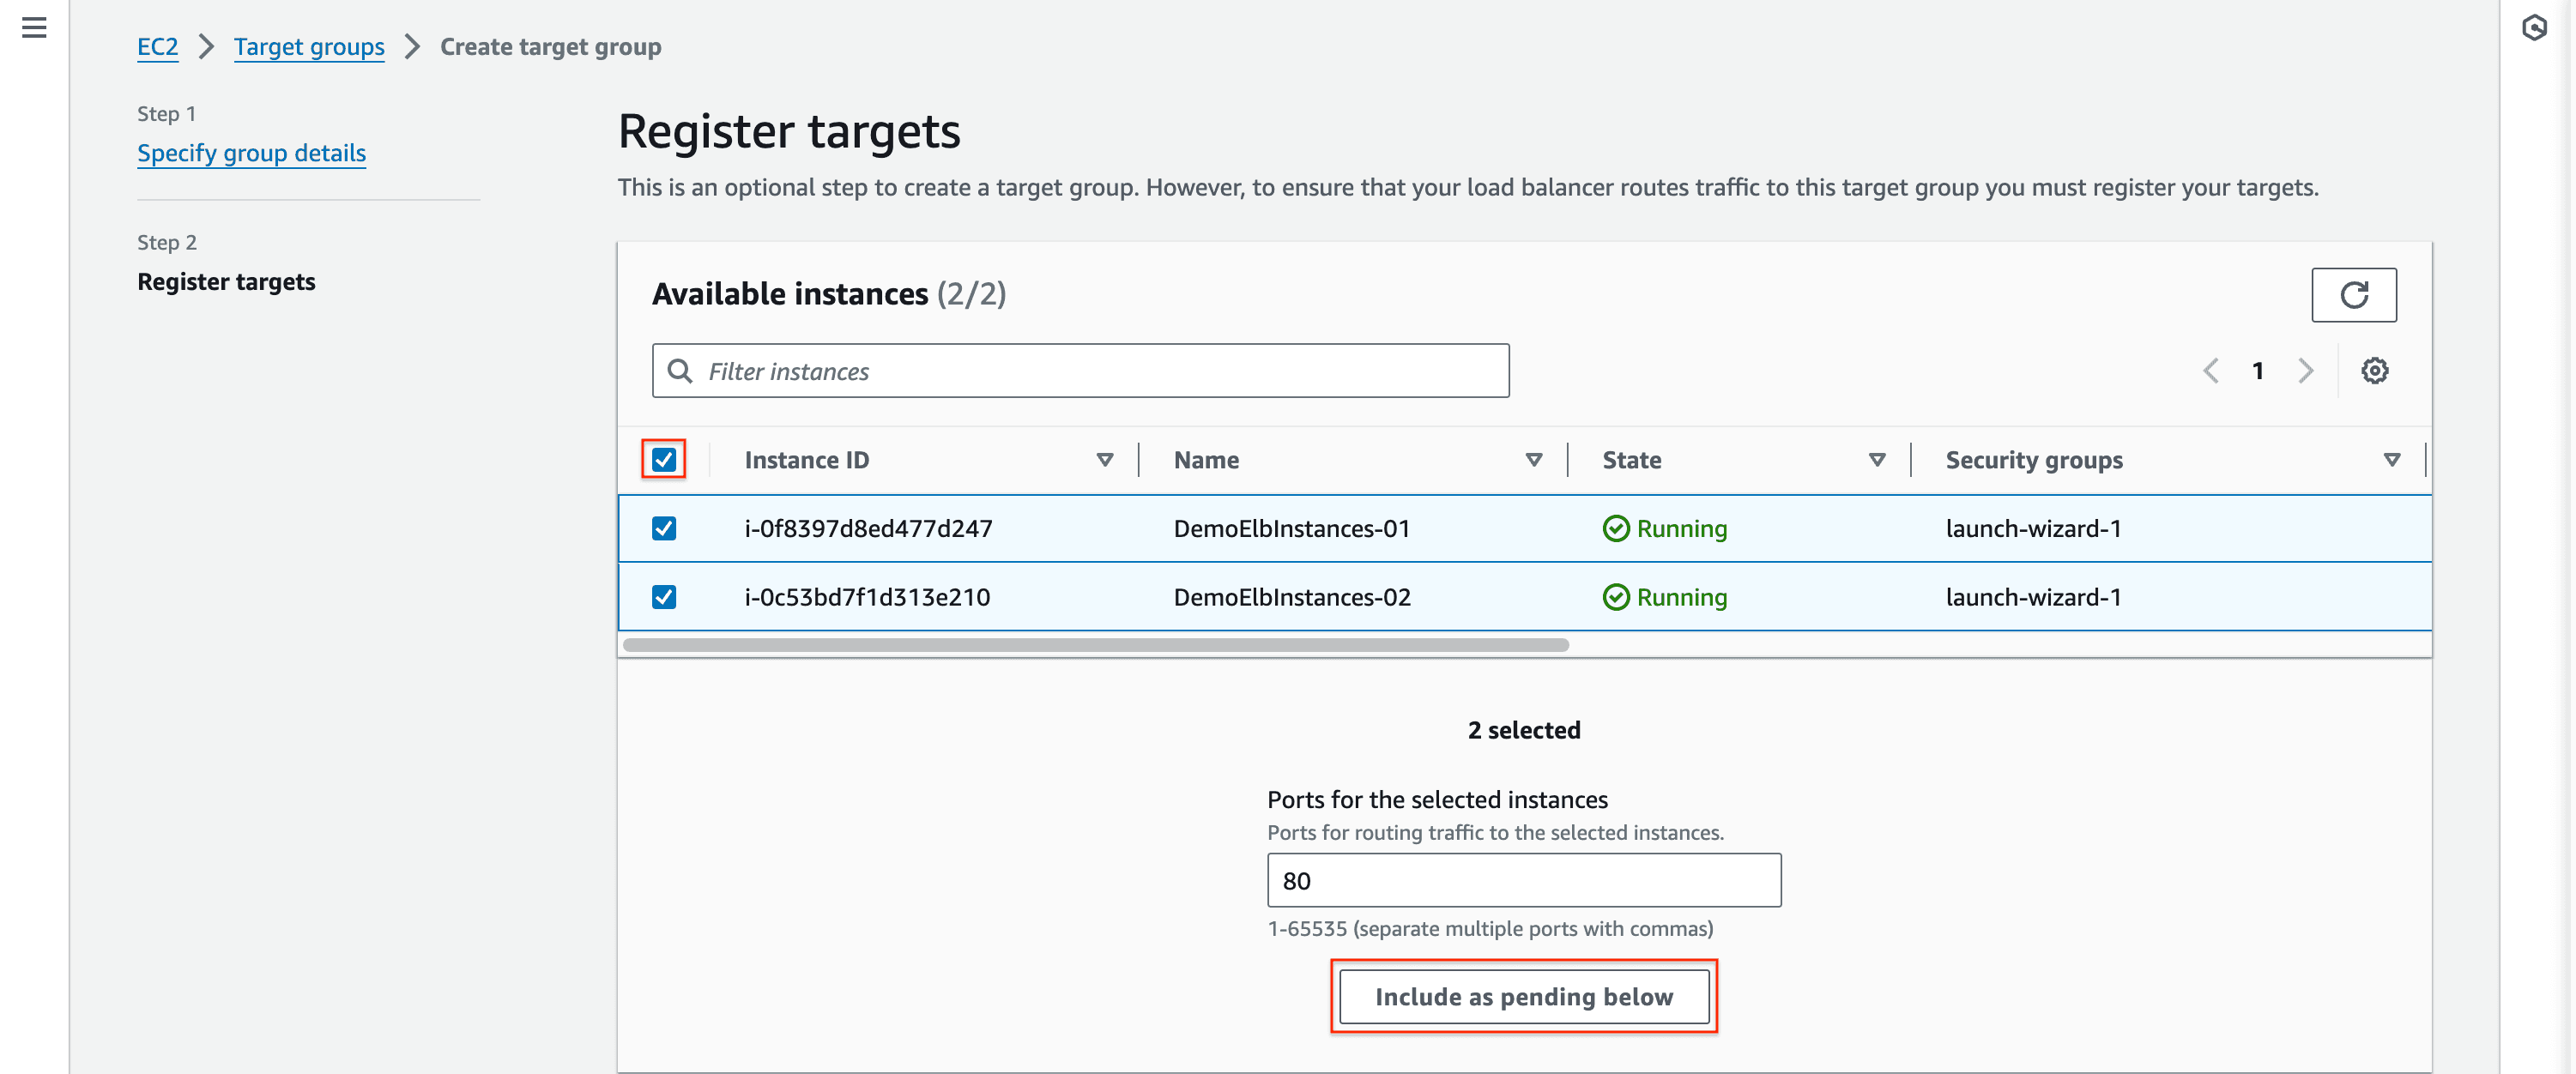Image resolution: width=2576 pixels, height=1074 pixels.
Task: Click Running status icon for DemoElbInstances-01
Action: tap(1615, 528)
